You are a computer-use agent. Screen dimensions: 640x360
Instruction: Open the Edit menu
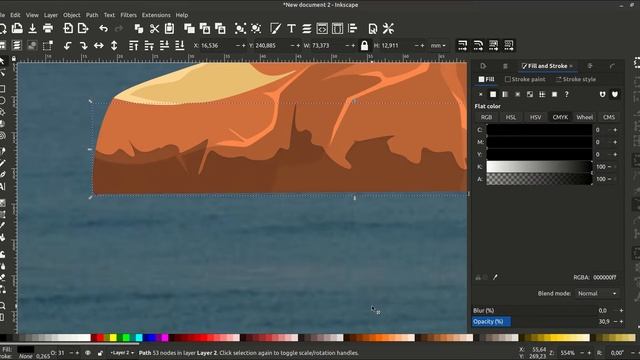(15, 15)
